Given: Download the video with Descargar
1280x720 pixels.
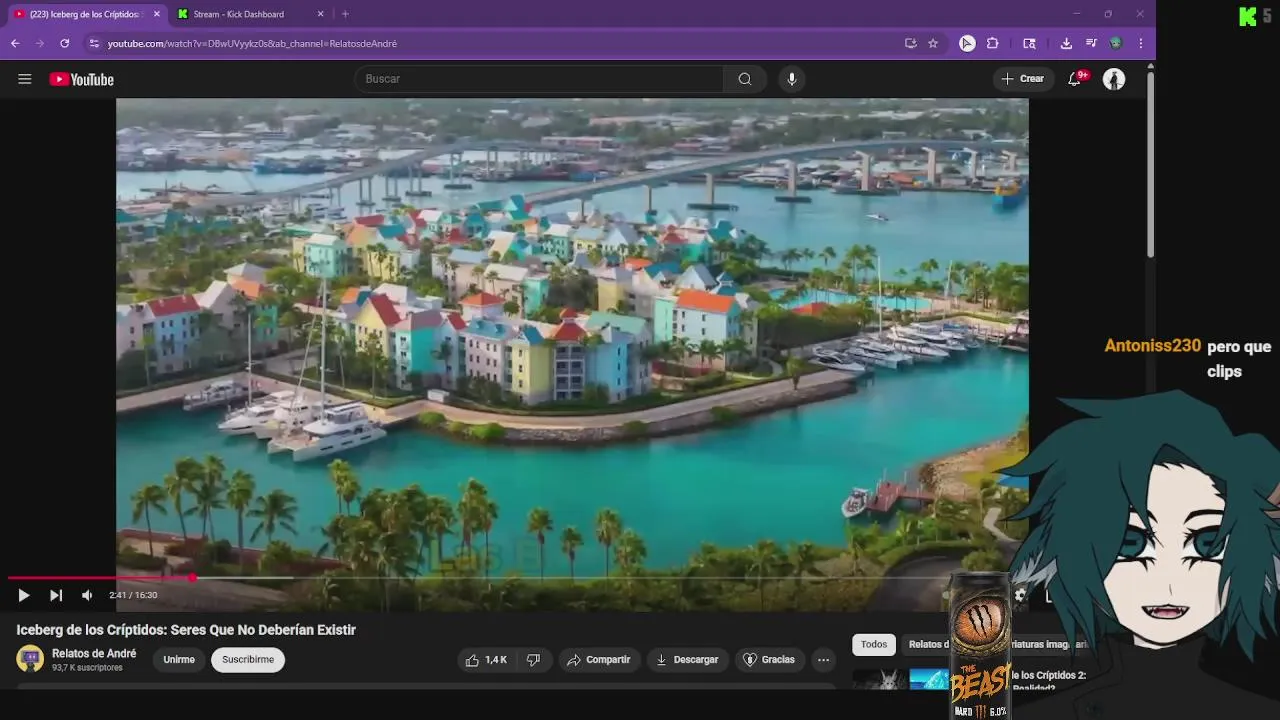Looking at the screenshot, I should [687, 660].
